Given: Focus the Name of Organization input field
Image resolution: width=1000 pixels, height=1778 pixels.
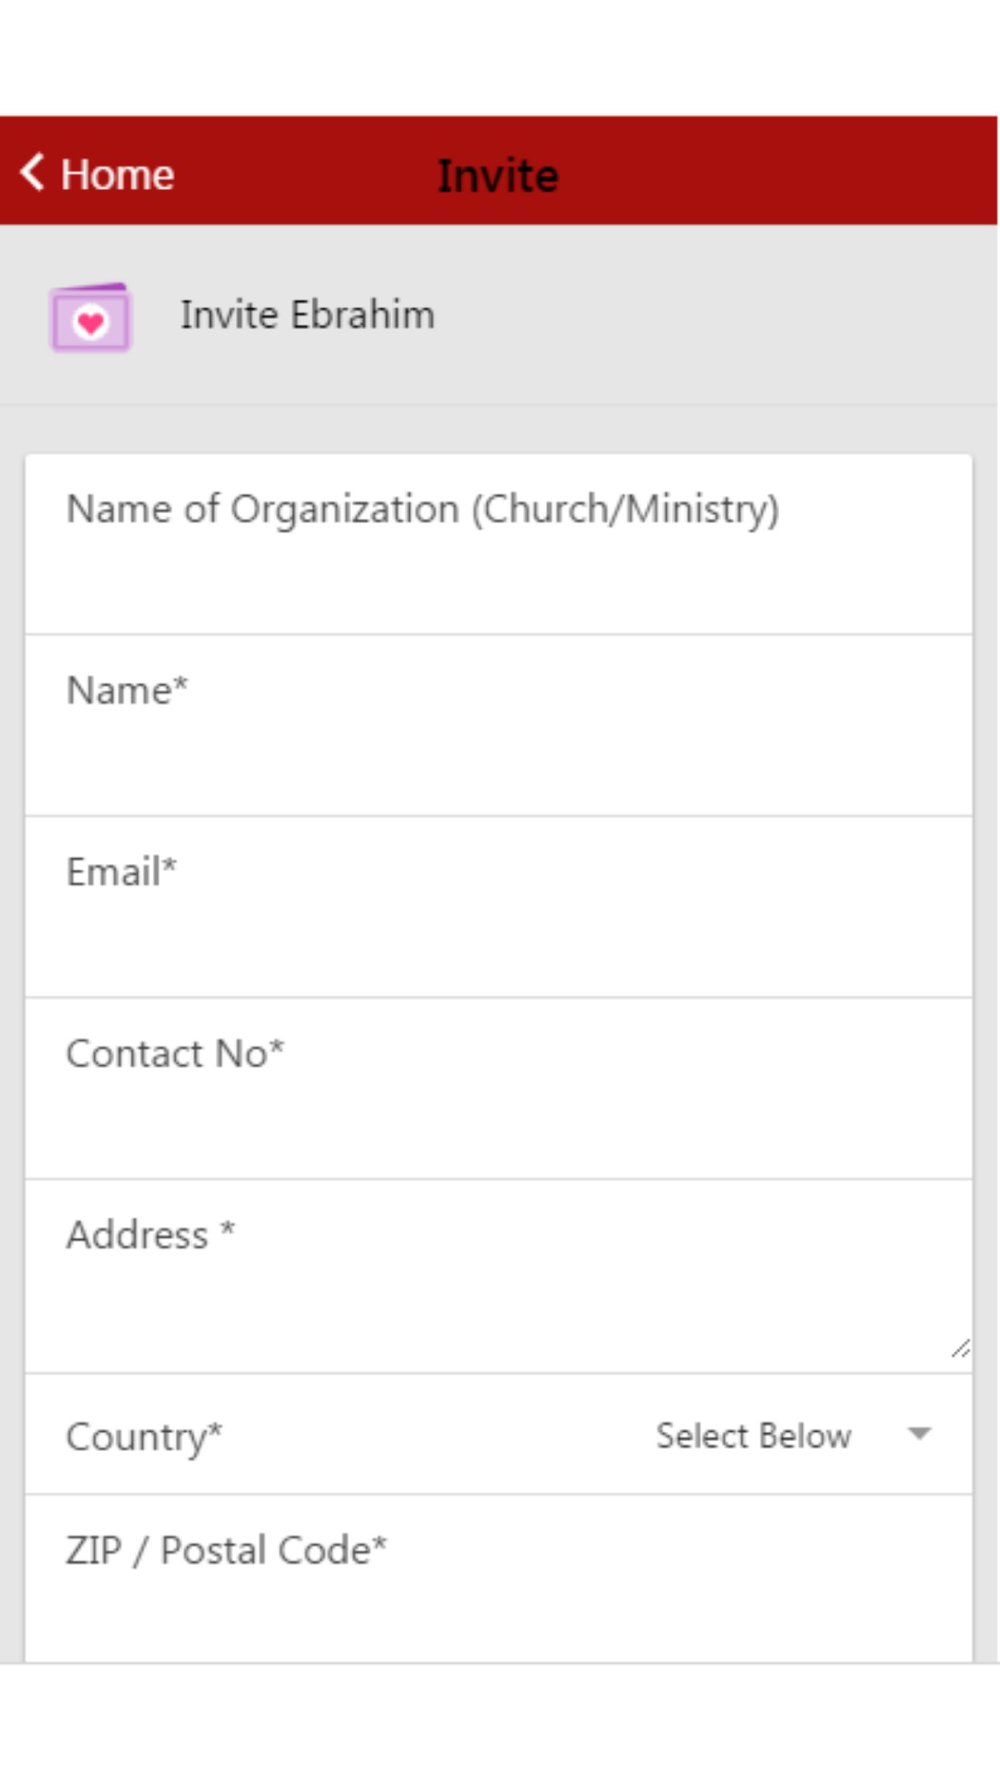Looking at the screenshot, I should pyautogui.click(x=498, y=544).
